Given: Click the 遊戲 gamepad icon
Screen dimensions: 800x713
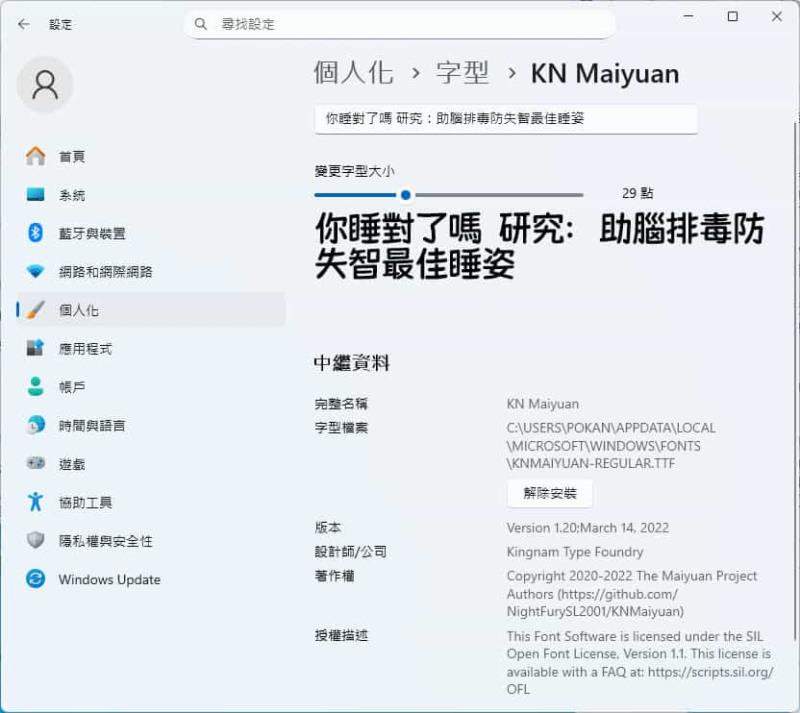Looking at the screenshot, I should (35, 464).
